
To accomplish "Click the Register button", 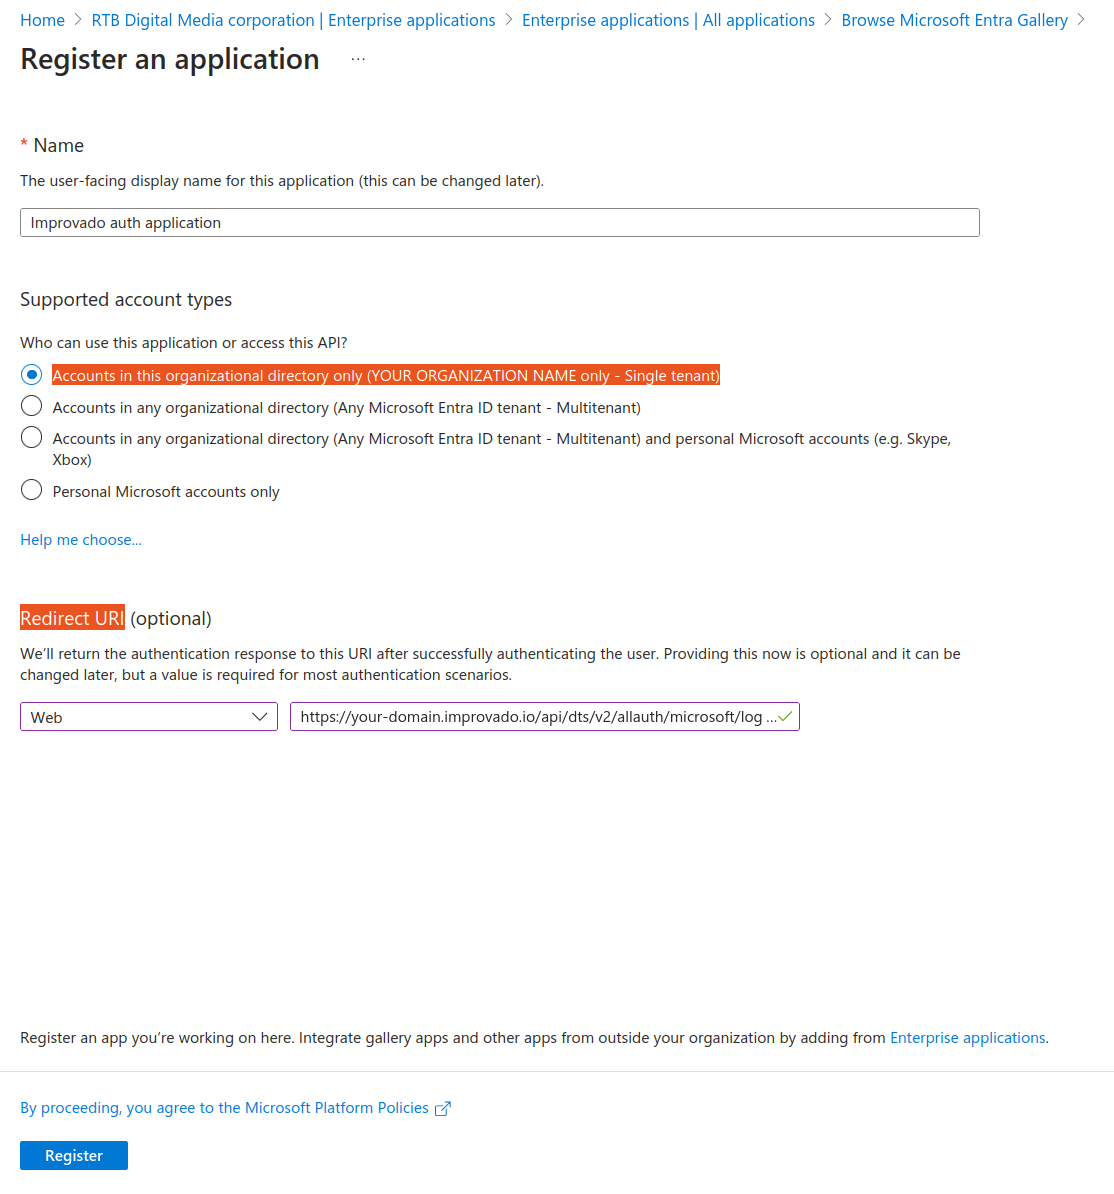I will [74, 1155].
